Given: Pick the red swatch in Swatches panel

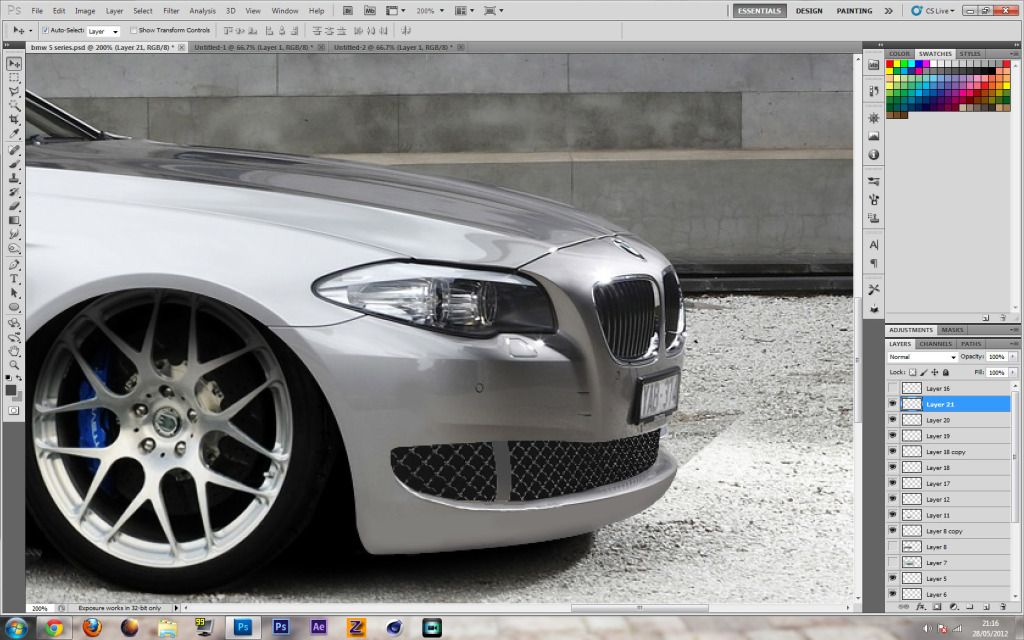Looking at the screenshot, I should [x=890, y=64].
